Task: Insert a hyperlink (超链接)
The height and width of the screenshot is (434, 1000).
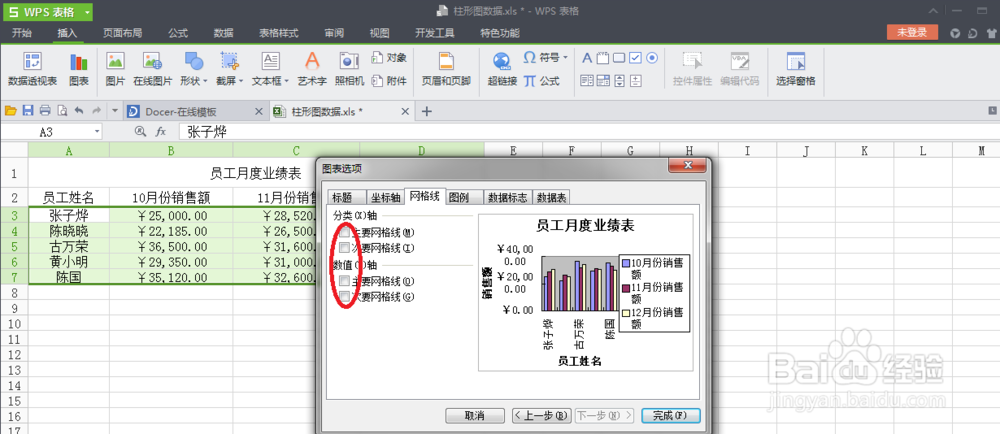Action: pos(502,69)
